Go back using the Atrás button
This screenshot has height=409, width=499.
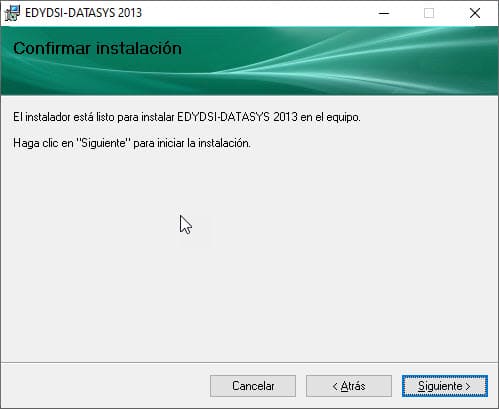click(x=349, y=386)
